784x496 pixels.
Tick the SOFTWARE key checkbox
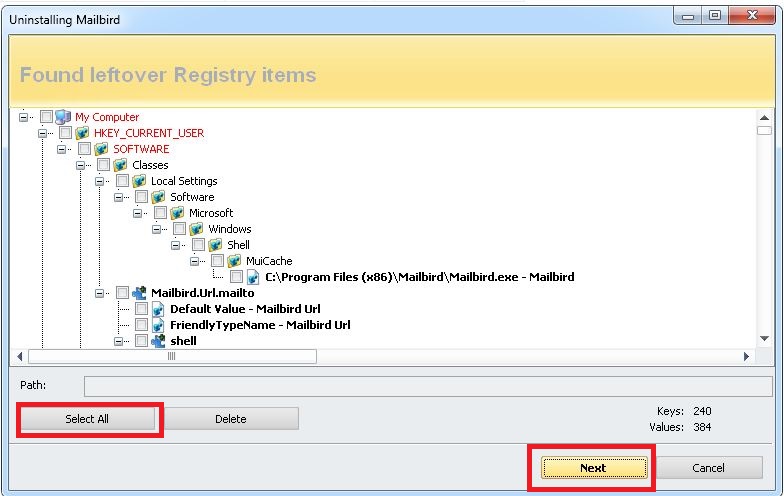tap(84, 148)
